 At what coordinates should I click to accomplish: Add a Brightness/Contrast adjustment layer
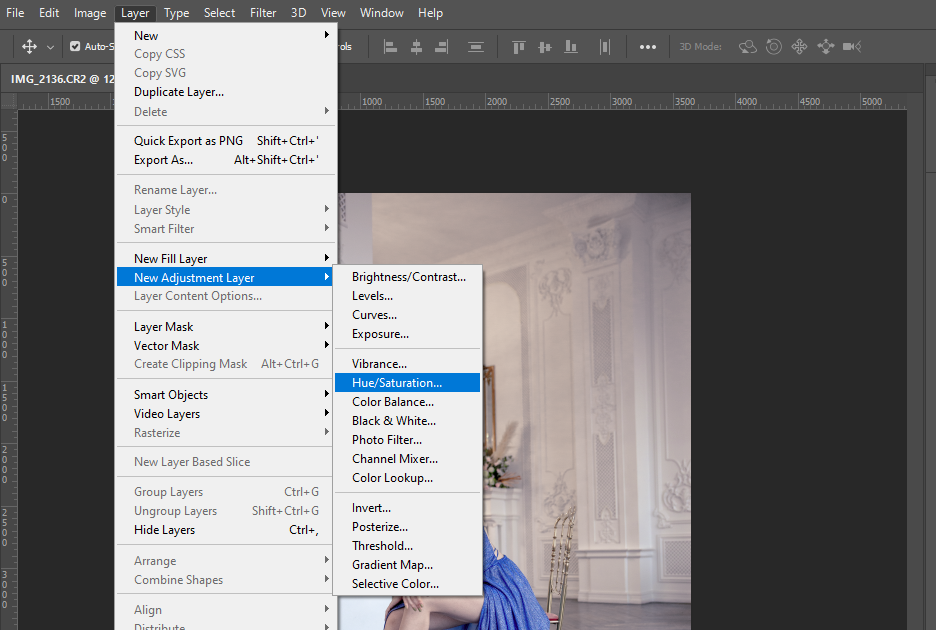pos(408,277)
